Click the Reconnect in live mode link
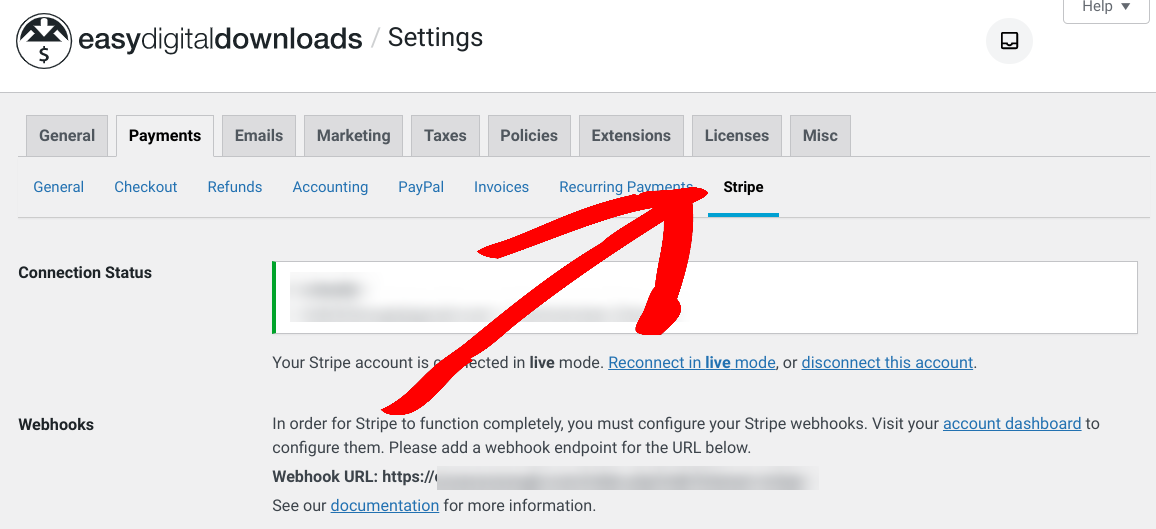 click(x=692, y=362)
